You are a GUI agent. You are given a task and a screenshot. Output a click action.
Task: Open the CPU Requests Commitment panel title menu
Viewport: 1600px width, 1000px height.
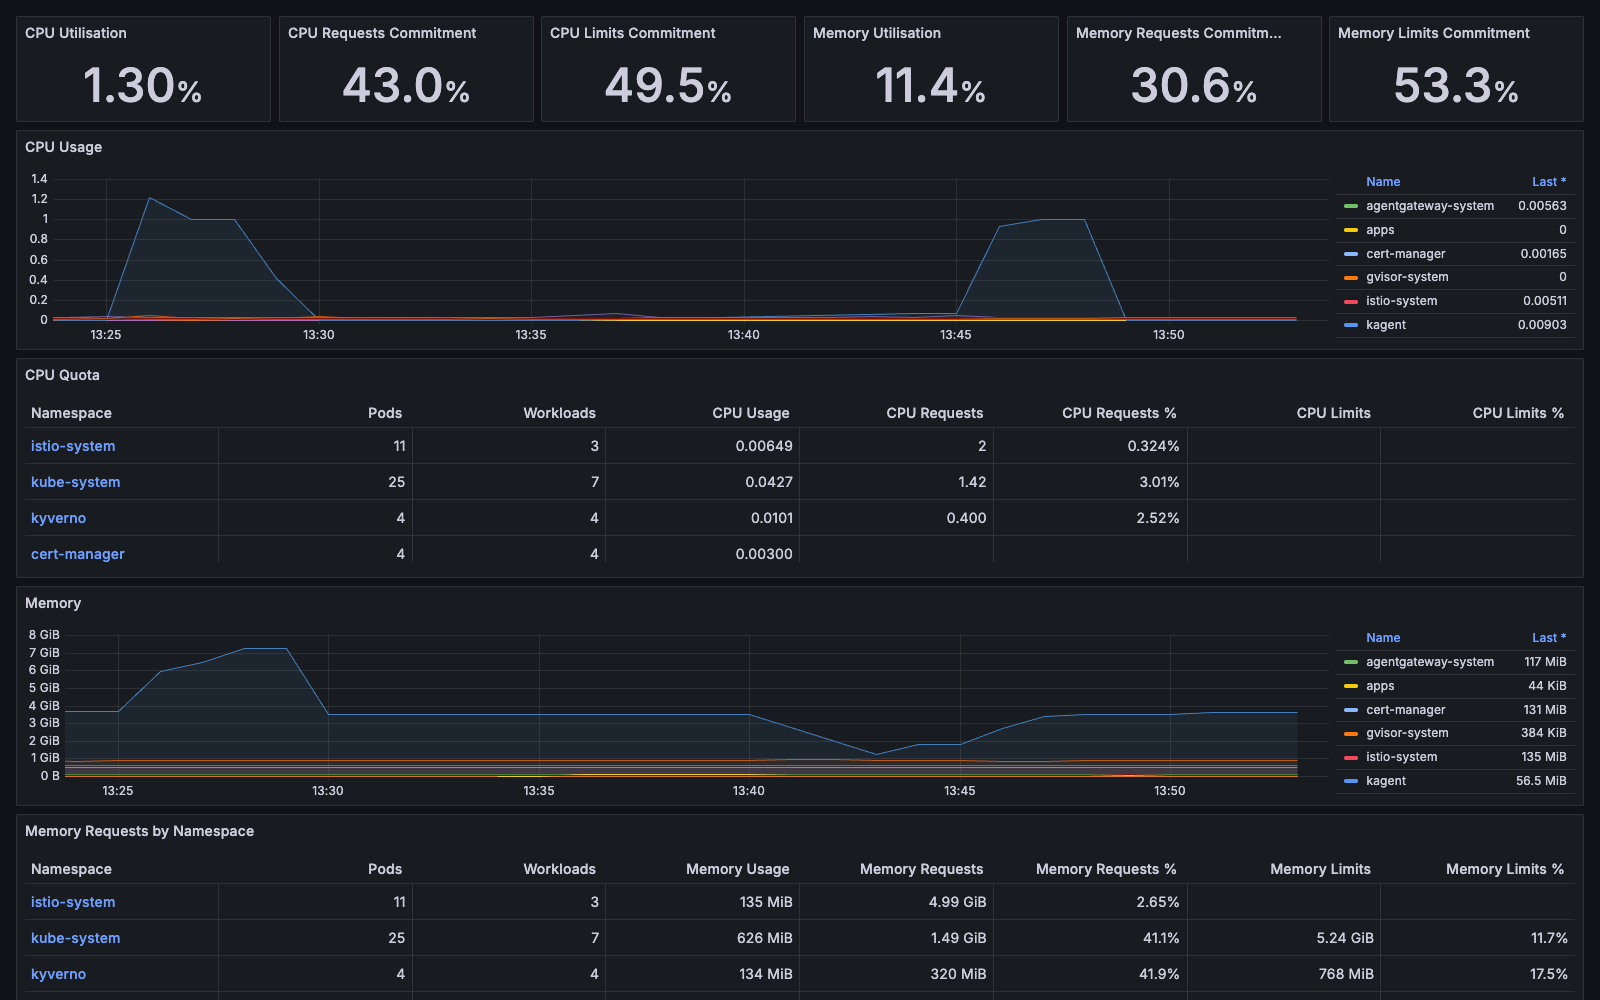(x=382, y=33)
